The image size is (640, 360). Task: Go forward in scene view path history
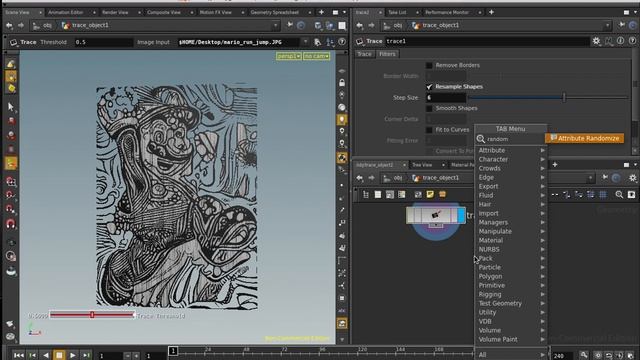pos(21,25)
